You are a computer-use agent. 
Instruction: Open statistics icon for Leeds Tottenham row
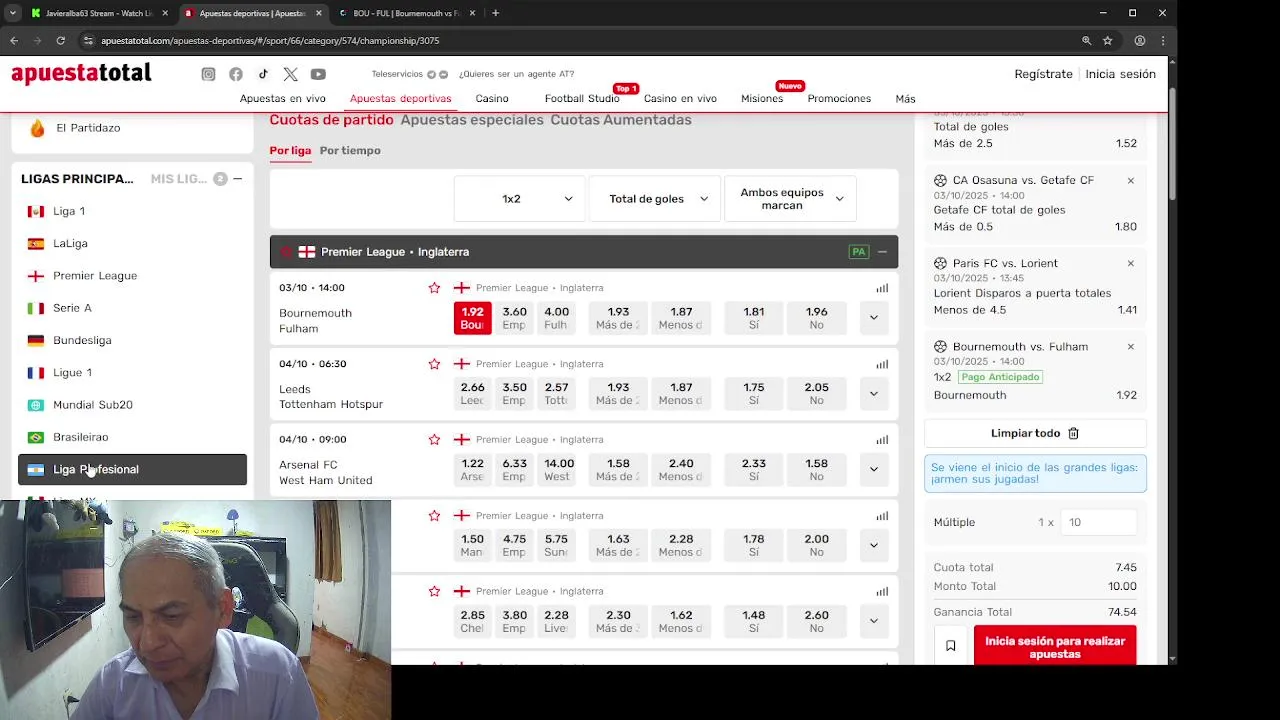[882, 364]
